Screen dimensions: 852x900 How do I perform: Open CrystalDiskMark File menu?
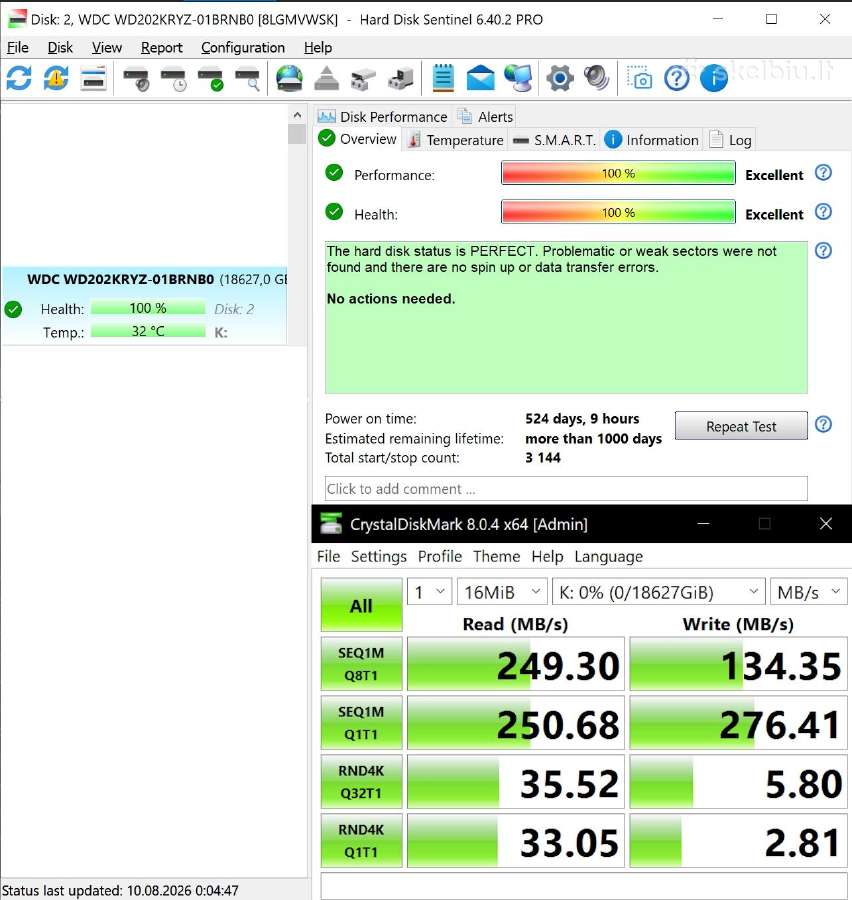(x=328, y=556)
